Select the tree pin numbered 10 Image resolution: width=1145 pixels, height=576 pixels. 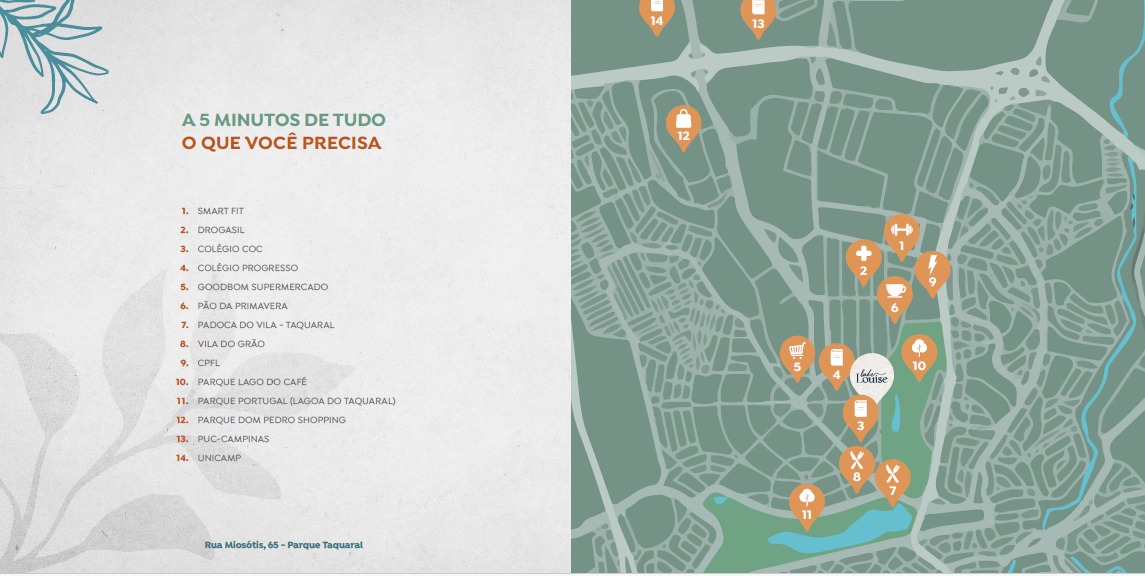[x=918, y=355]
